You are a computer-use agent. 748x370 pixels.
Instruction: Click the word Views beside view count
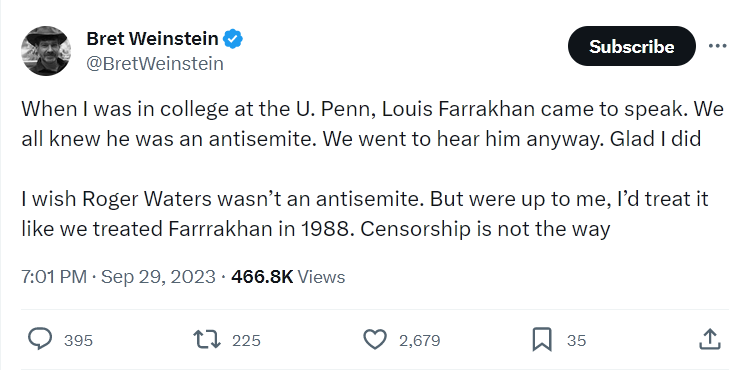coord(321,277)
